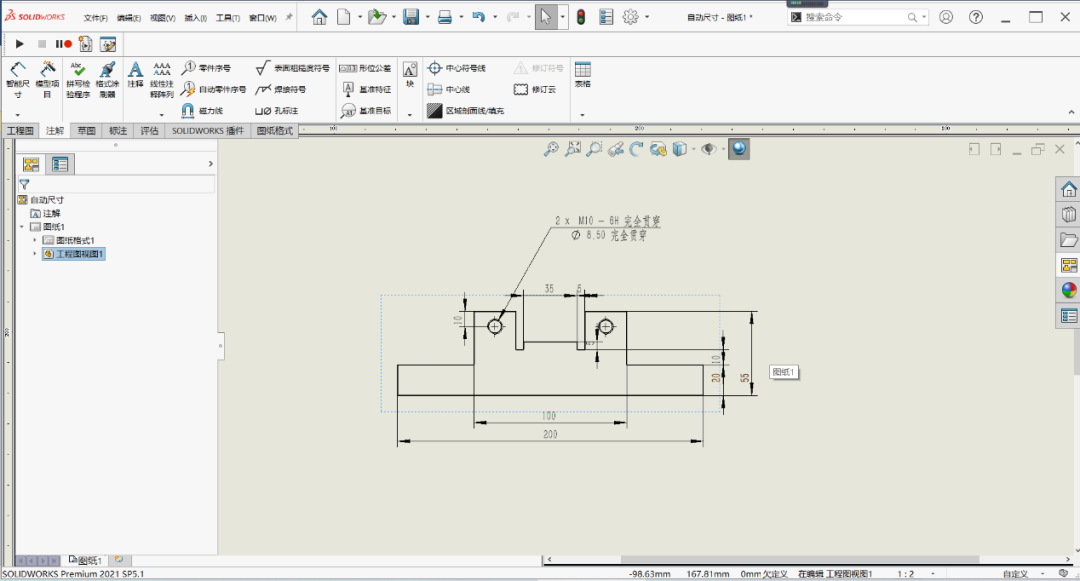Open Linear Note Pattern tool
This screenshot has height=581, width=1080.
(162, 79)
